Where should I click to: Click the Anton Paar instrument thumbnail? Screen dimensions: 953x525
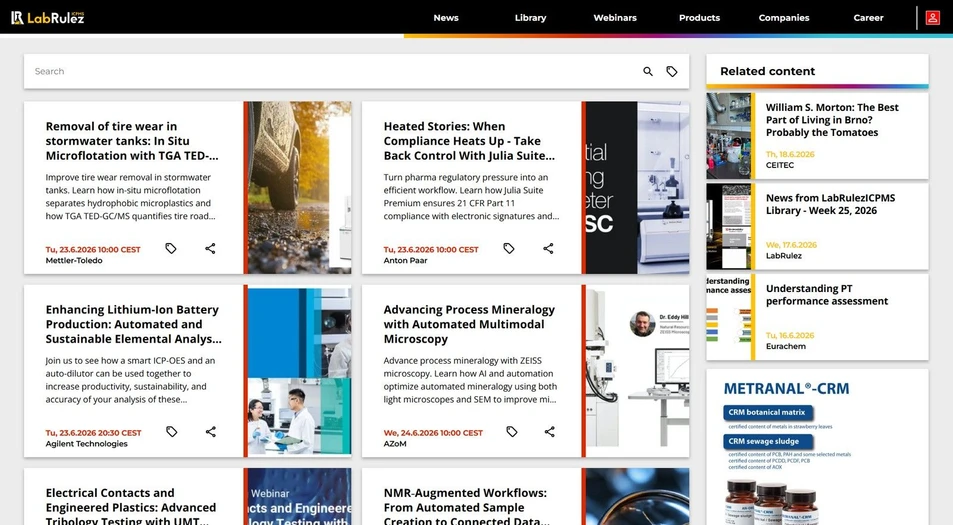(x=638, y=188)
